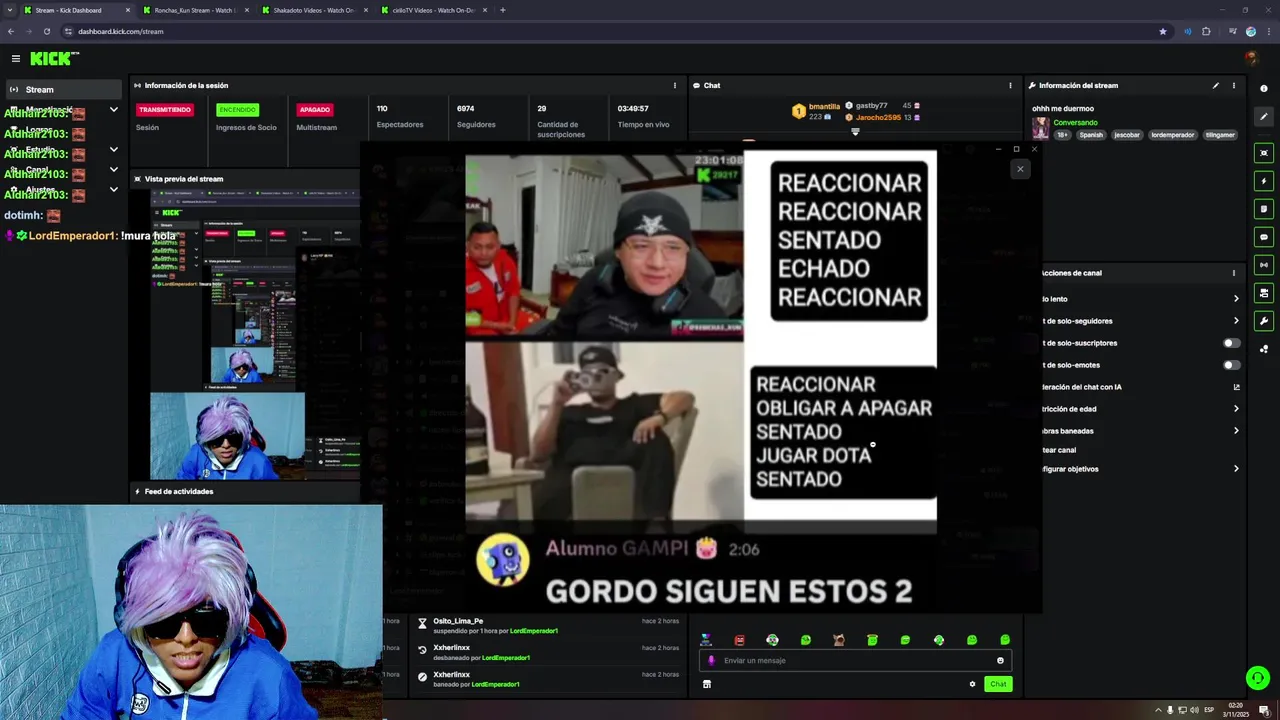The image size is (1280, 720).
Task: Bookmark this page with the star icon
Action: (1162, 31)
